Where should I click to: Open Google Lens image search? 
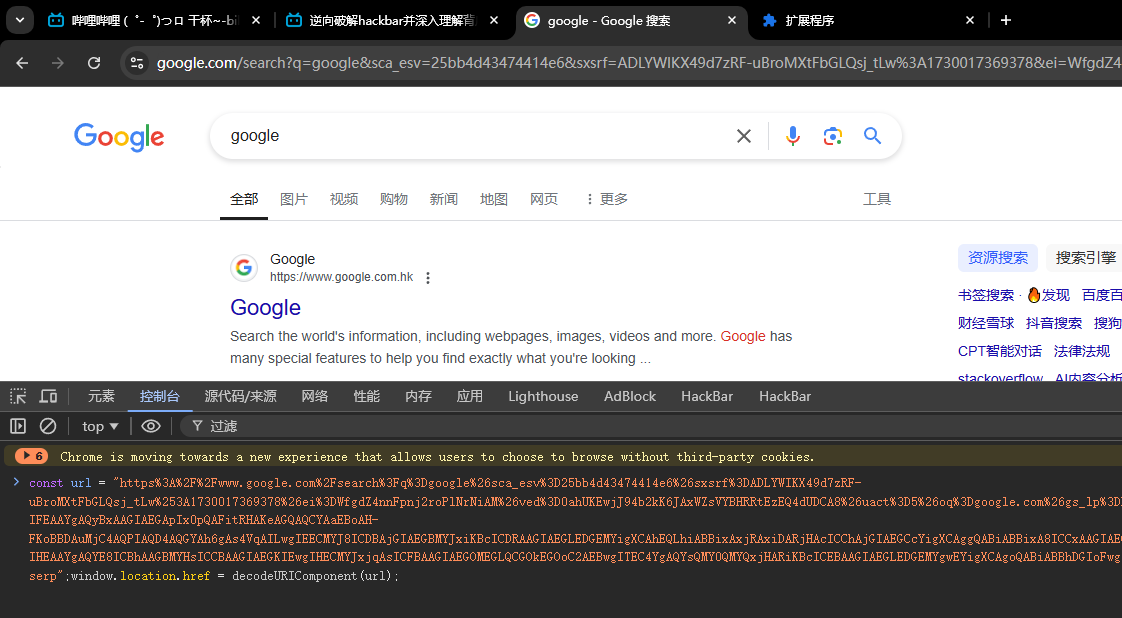(832, 136)
